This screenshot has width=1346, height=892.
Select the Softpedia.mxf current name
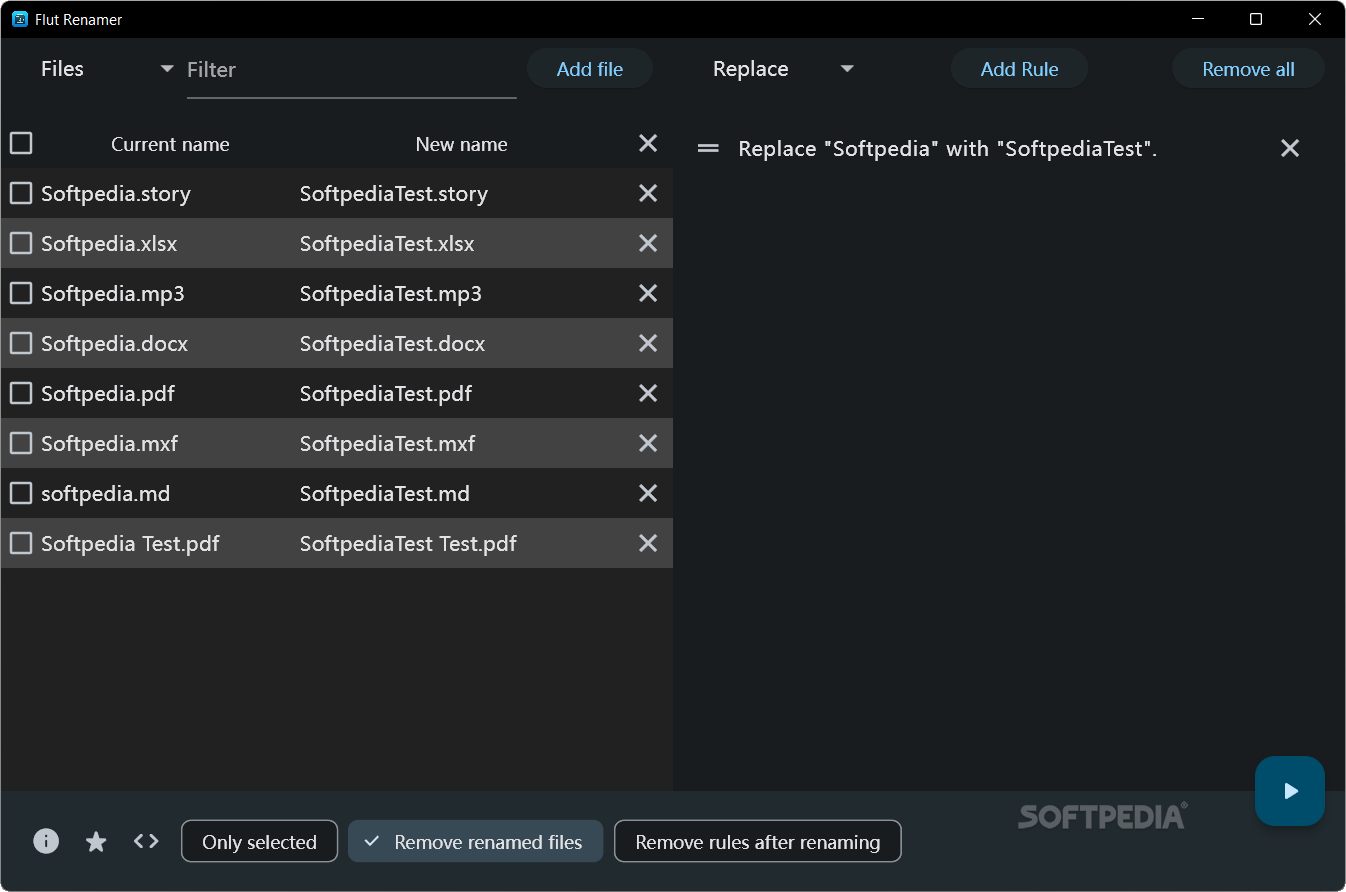109,444
